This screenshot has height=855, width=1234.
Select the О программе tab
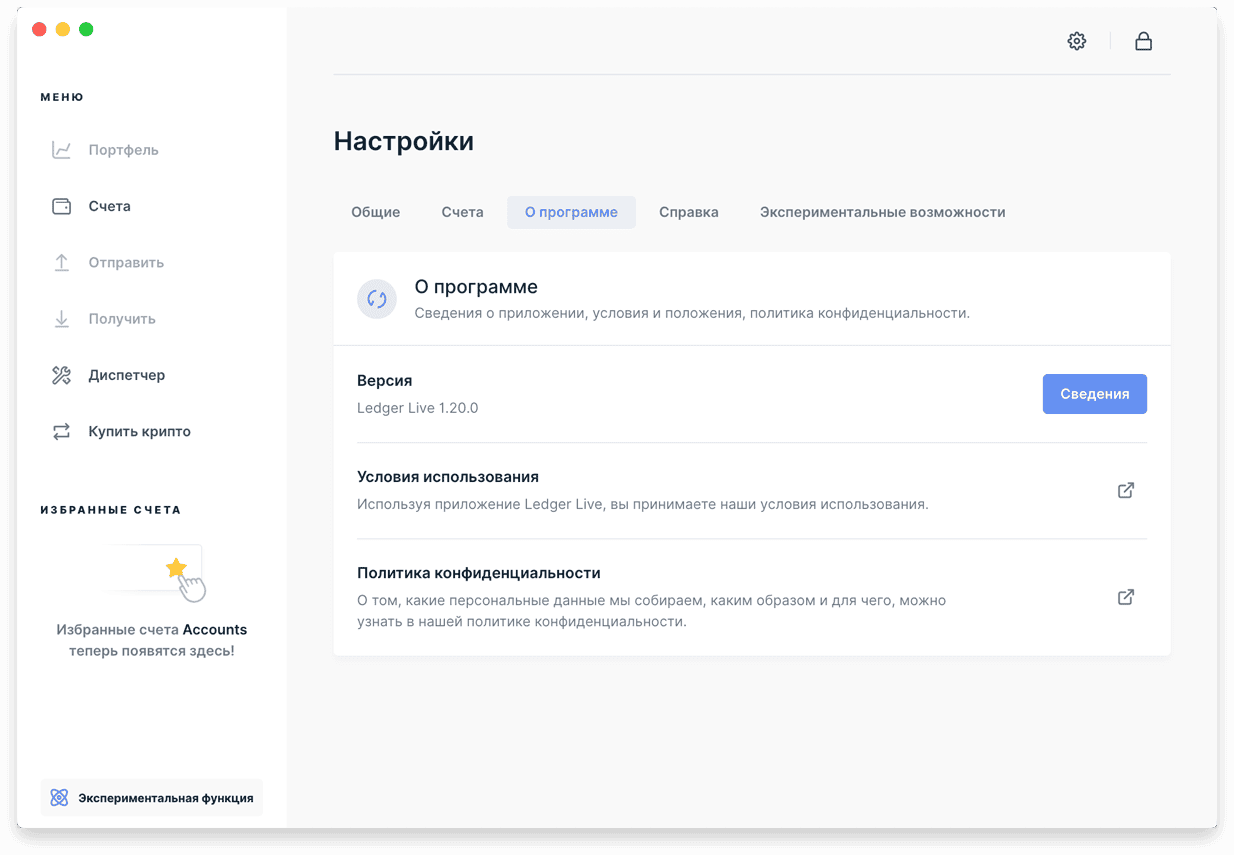pos(571,212)
